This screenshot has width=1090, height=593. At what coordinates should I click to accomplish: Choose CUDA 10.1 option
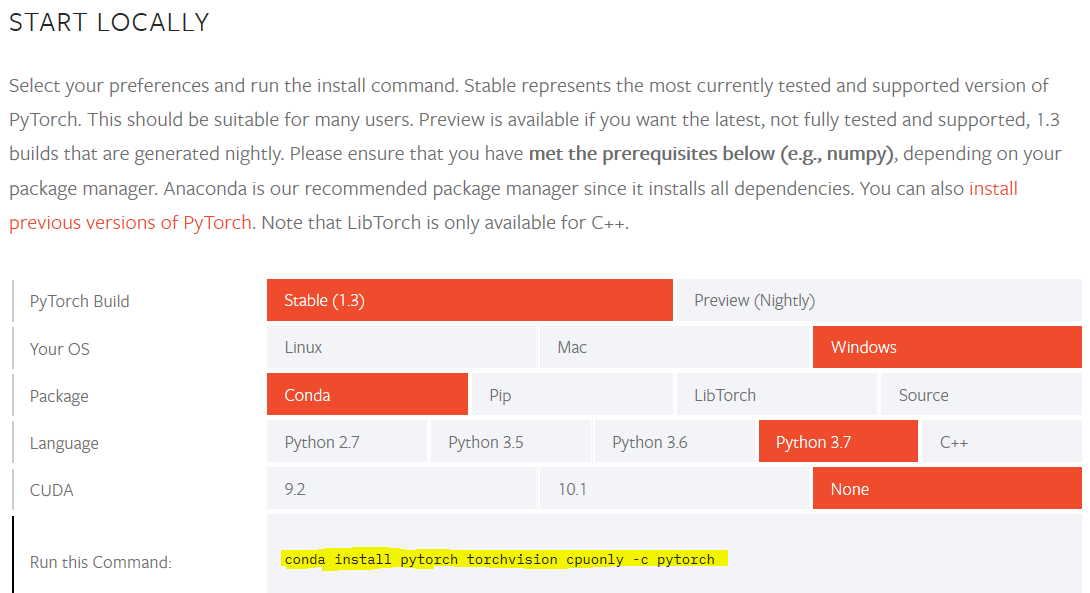pyautogui.click(x=673, y=489)
